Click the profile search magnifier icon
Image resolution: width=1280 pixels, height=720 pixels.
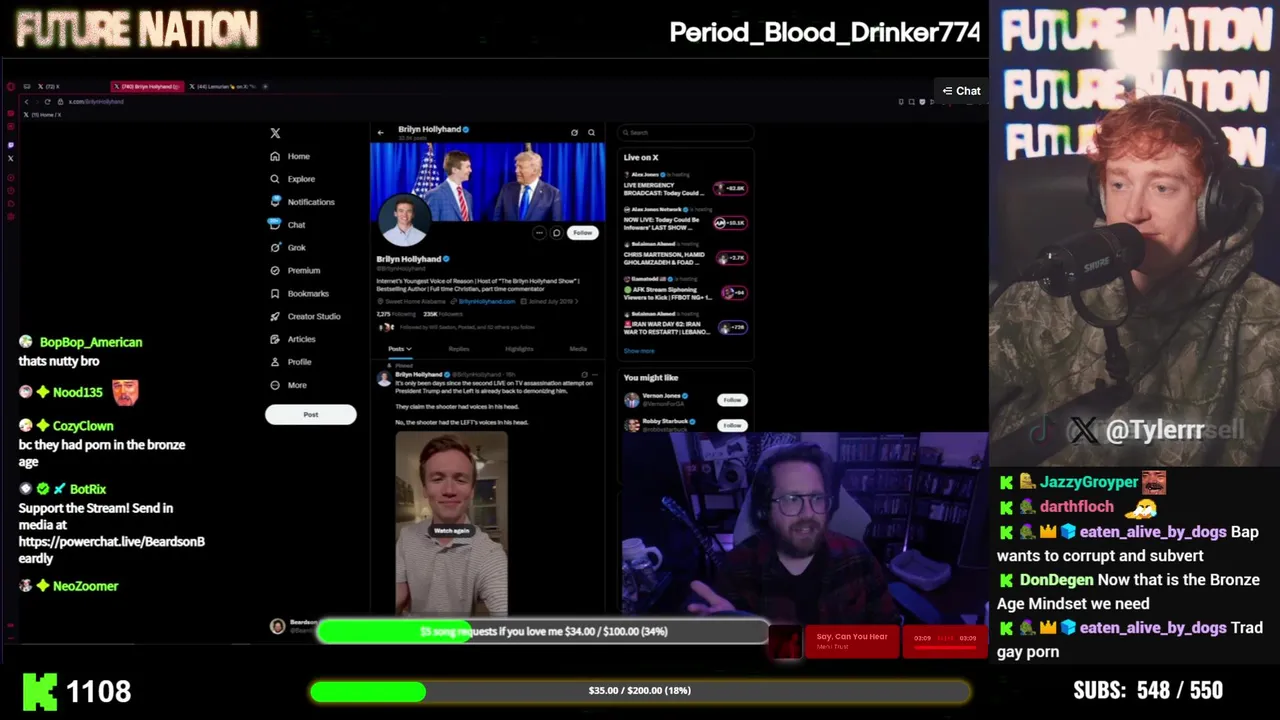coord(591,132)
